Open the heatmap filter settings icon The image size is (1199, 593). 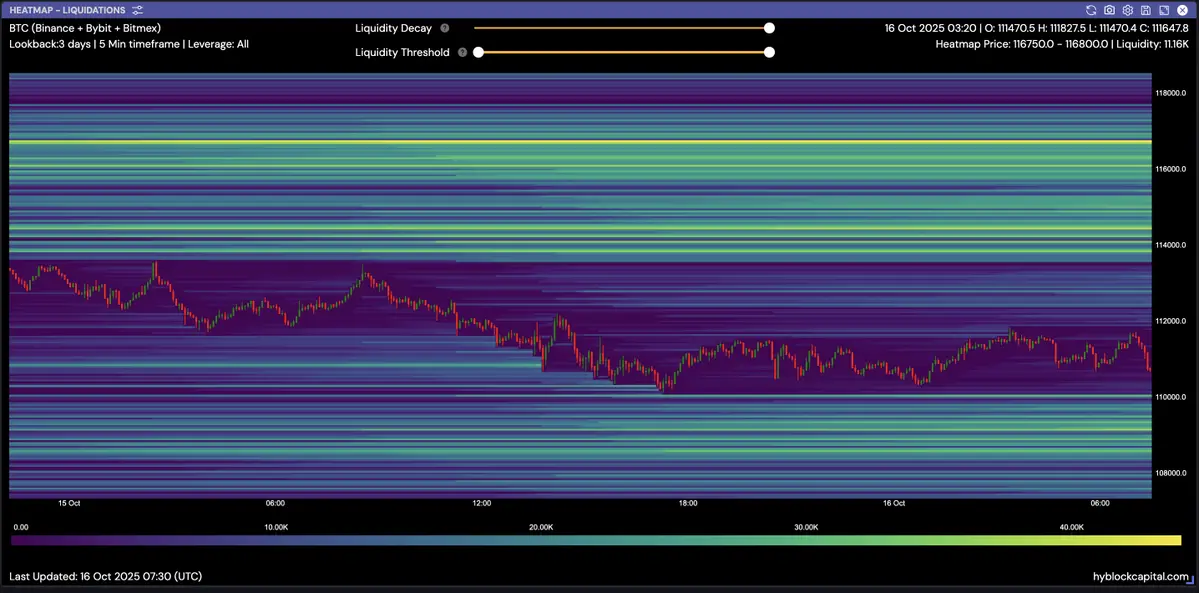coord(137,10)
